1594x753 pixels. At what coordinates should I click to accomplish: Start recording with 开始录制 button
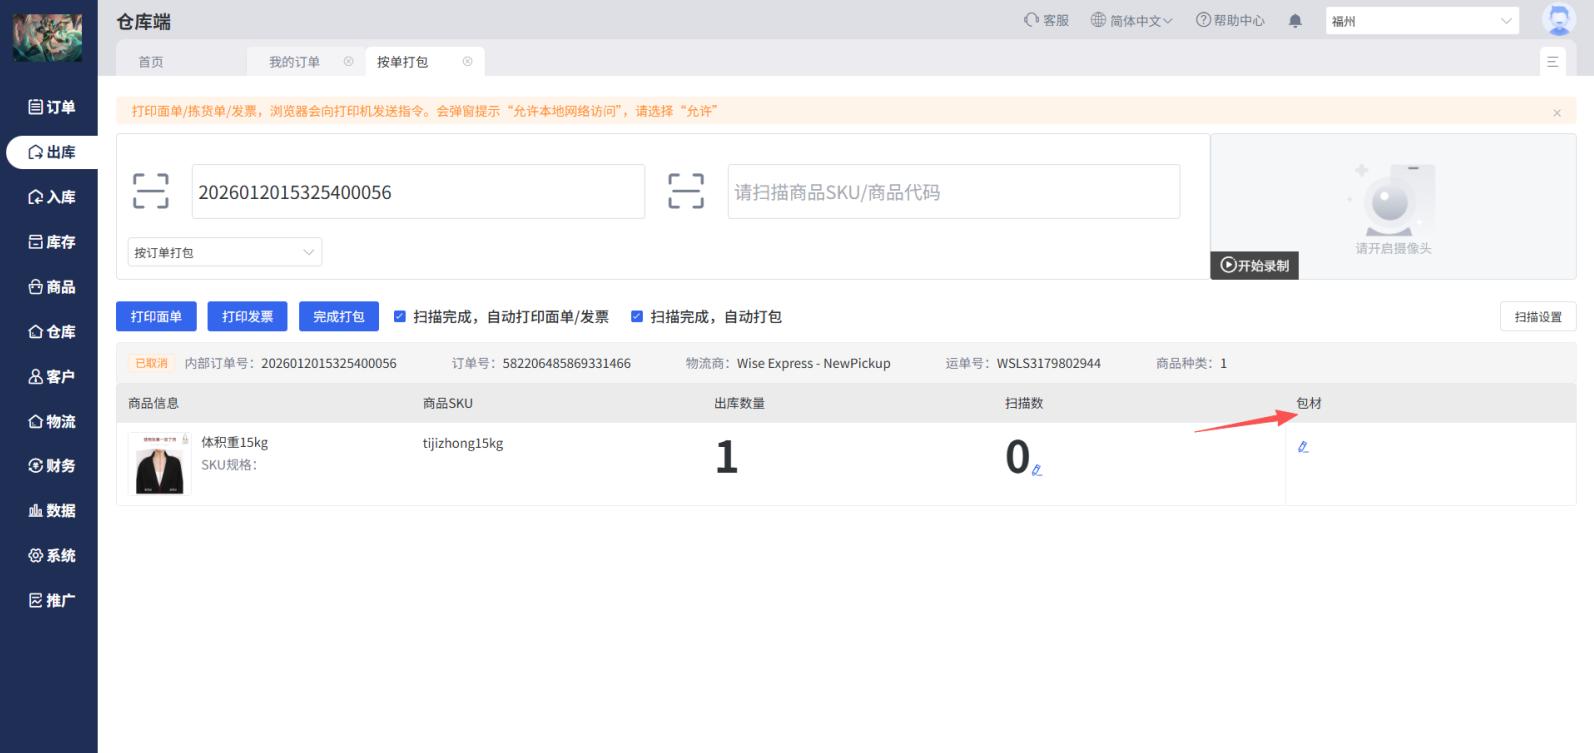[1255, 266]
